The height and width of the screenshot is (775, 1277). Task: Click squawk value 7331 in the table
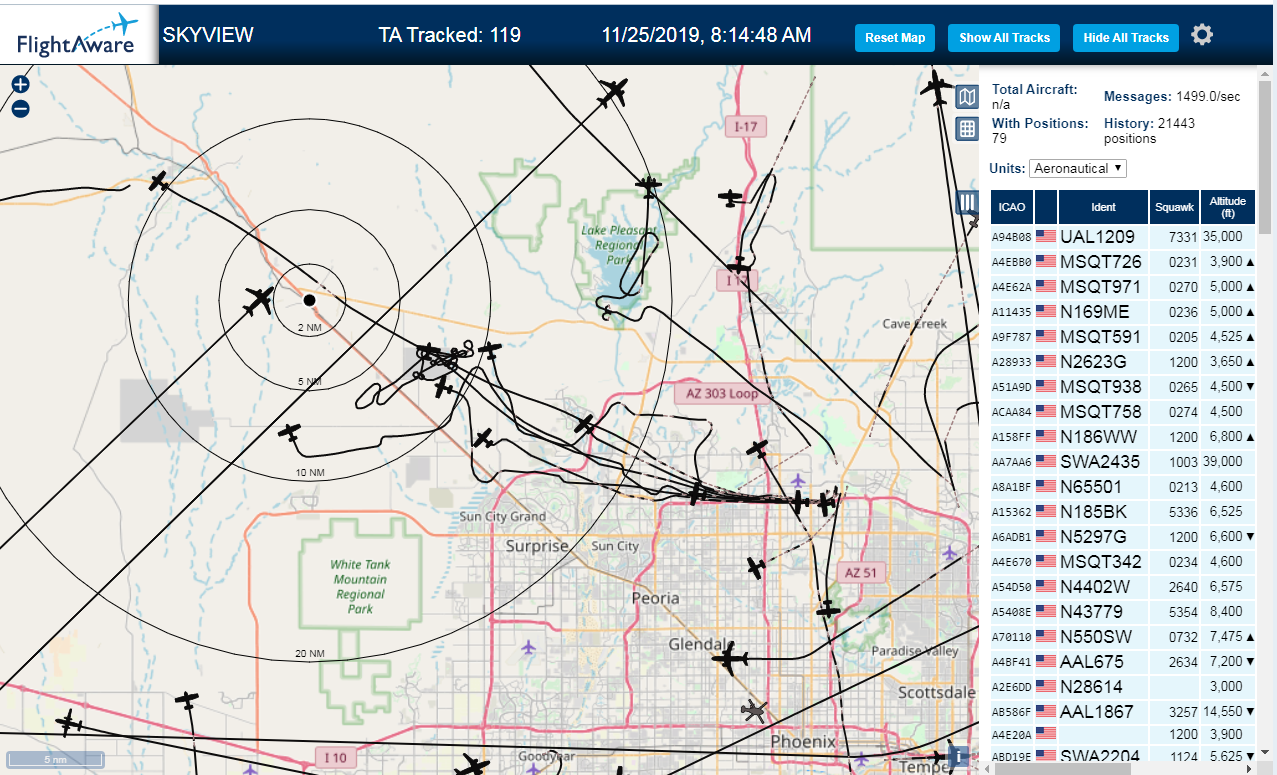click(x=1181, y=237)
